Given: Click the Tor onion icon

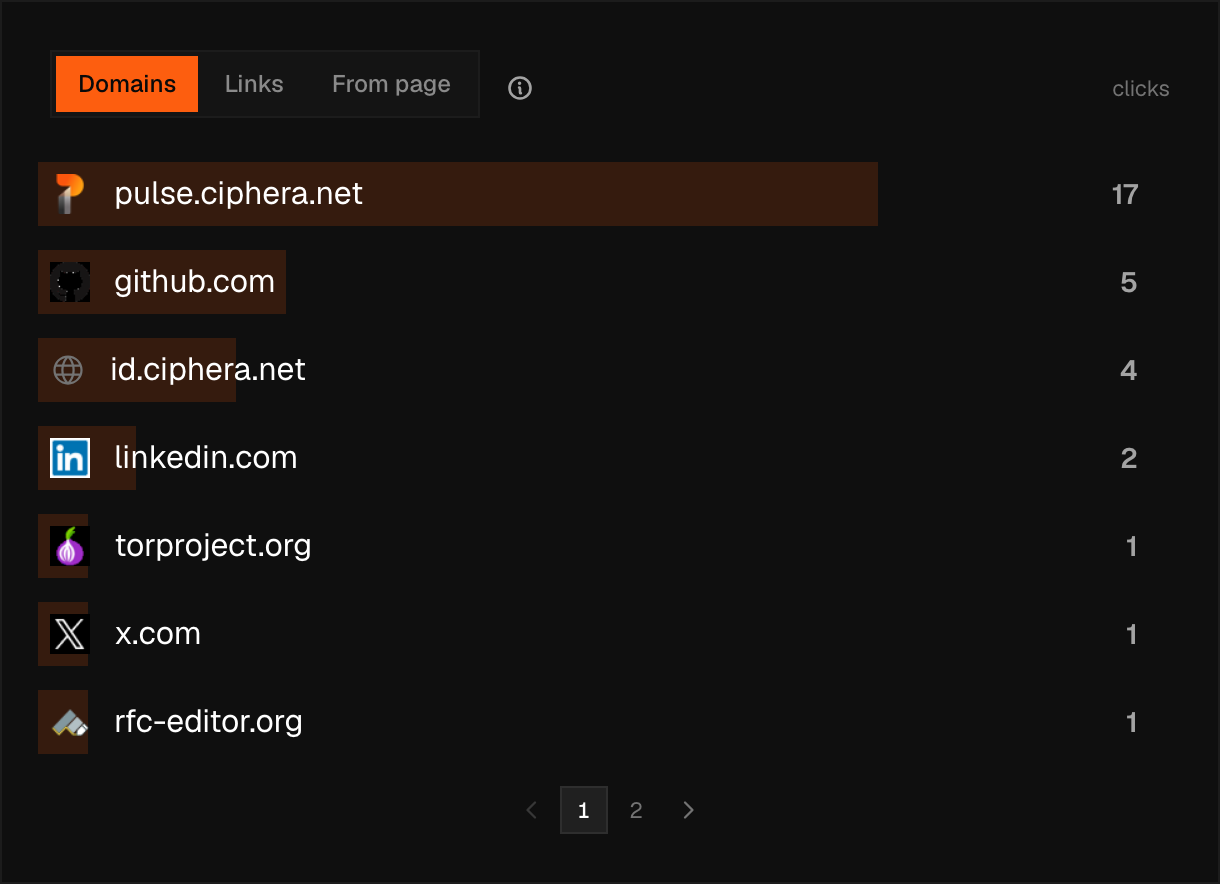Looking at the screenshot, I should click(x=70, y=546).
